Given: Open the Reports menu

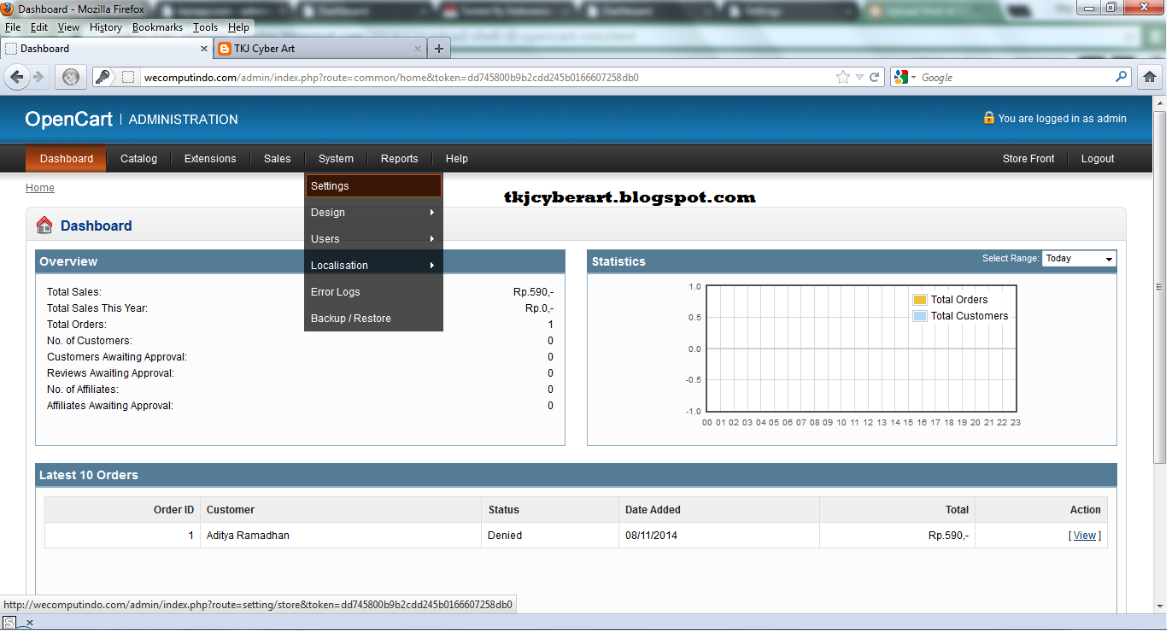Looking at the screenshot, I should point(399,158).
